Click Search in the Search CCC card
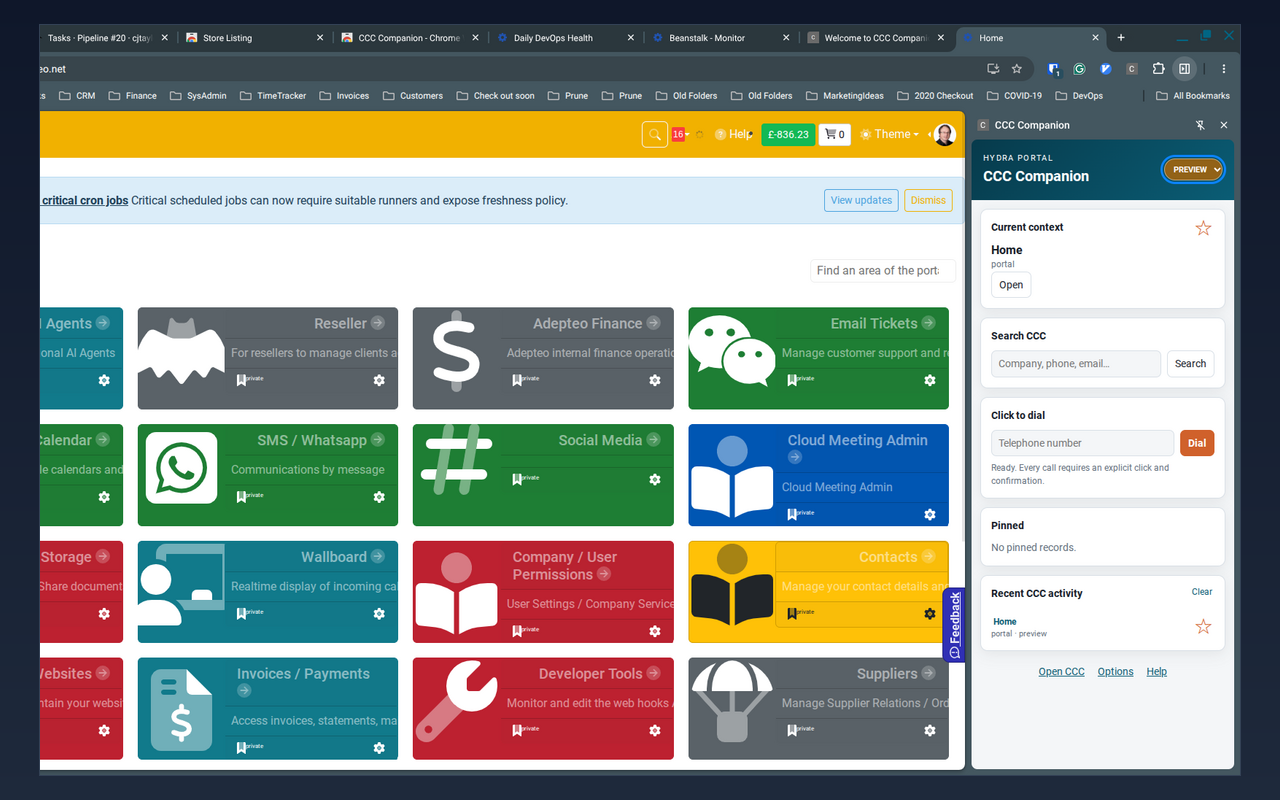The image size is (1280, 800). click(1190, 364)
